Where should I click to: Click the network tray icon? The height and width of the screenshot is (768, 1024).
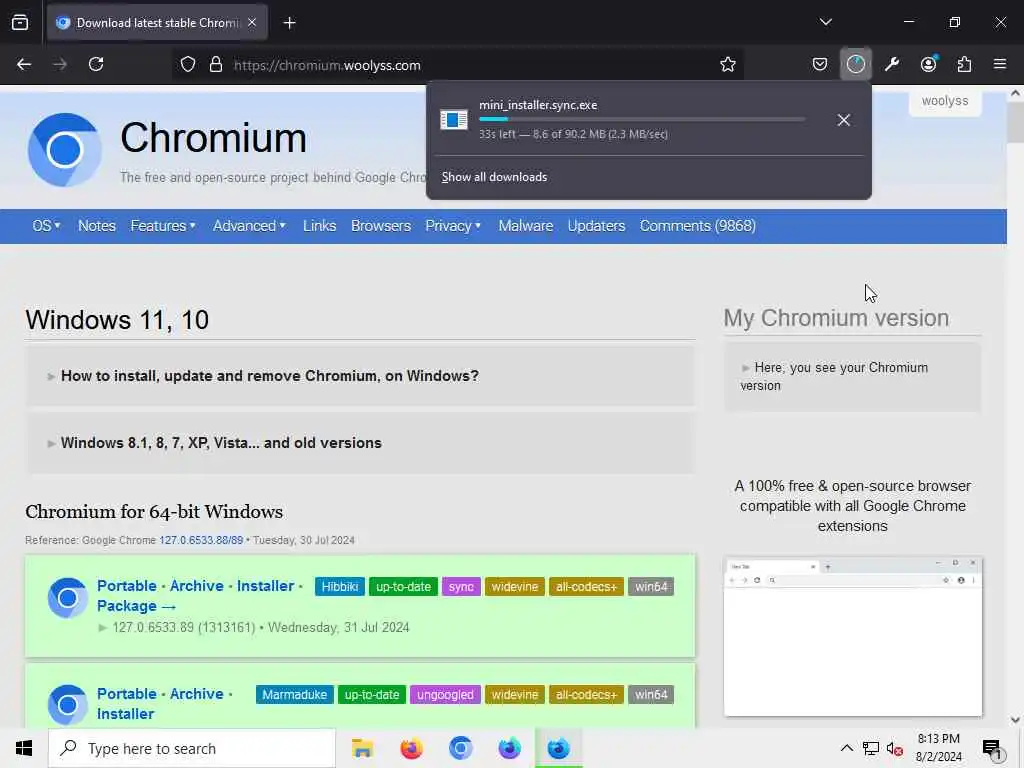871,748
